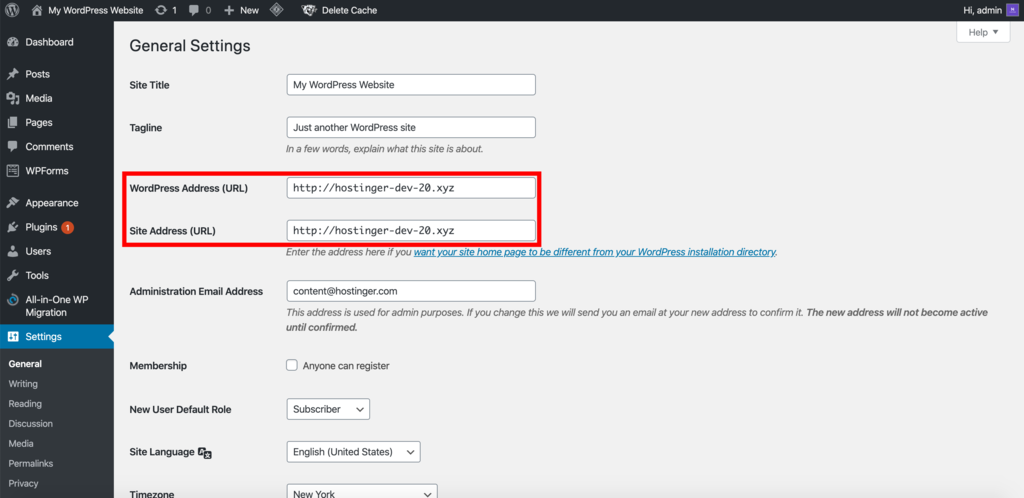Click the Pages menu label
The image size is (1024, 498).
[39, 123]
